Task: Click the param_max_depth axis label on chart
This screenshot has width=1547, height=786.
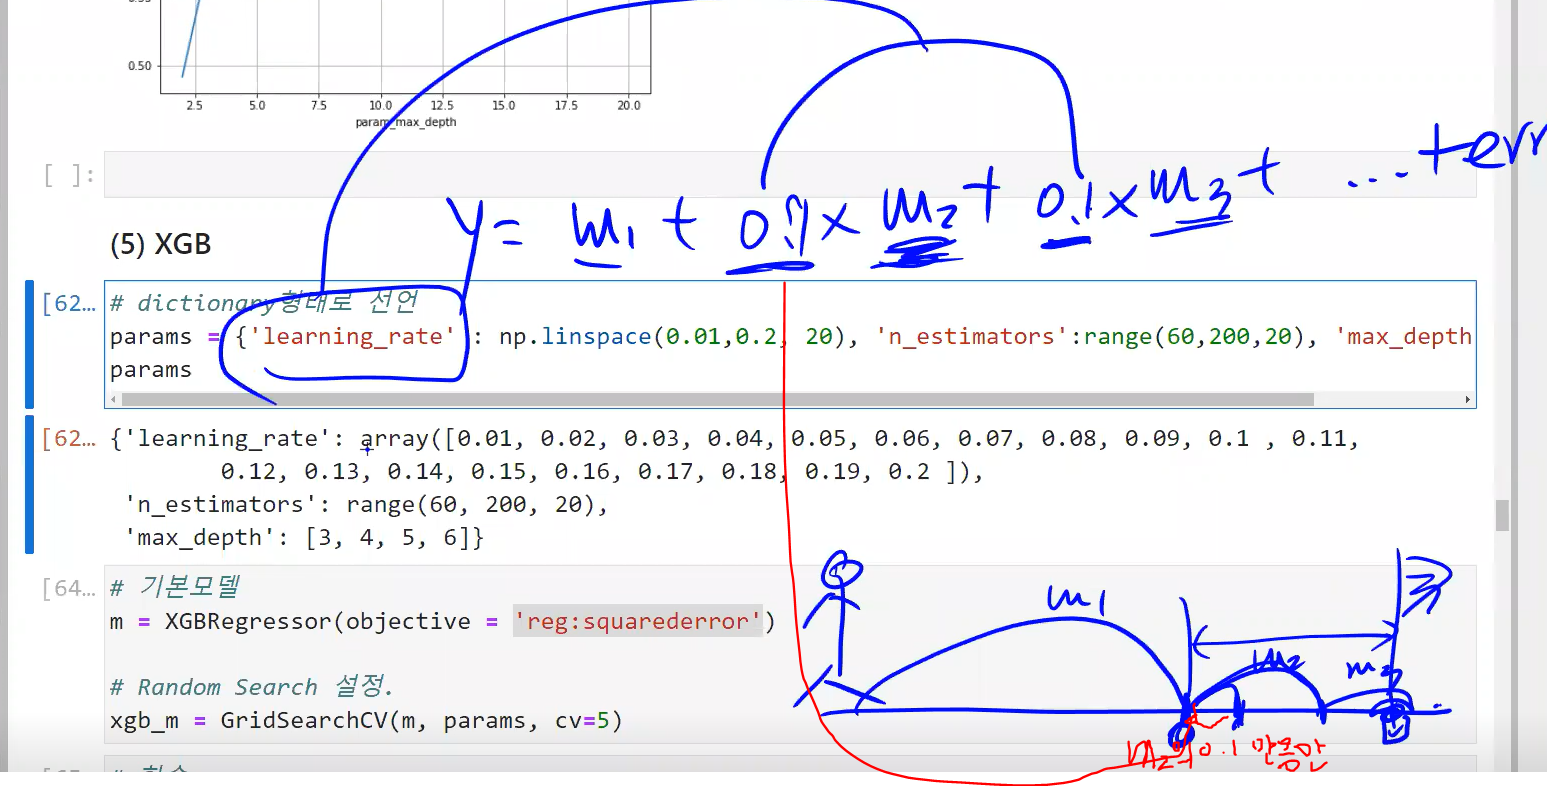Action: (406, 122)
